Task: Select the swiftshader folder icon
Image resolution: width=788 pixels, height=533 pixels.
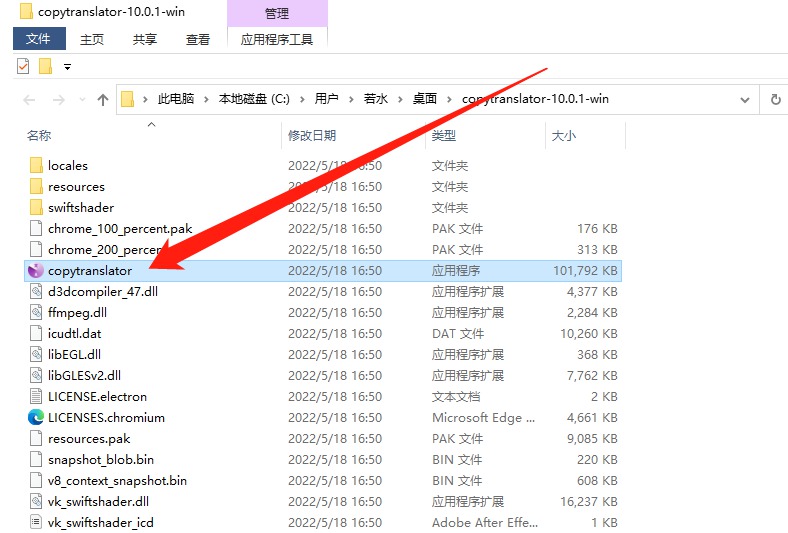Action: pos(36,207)
